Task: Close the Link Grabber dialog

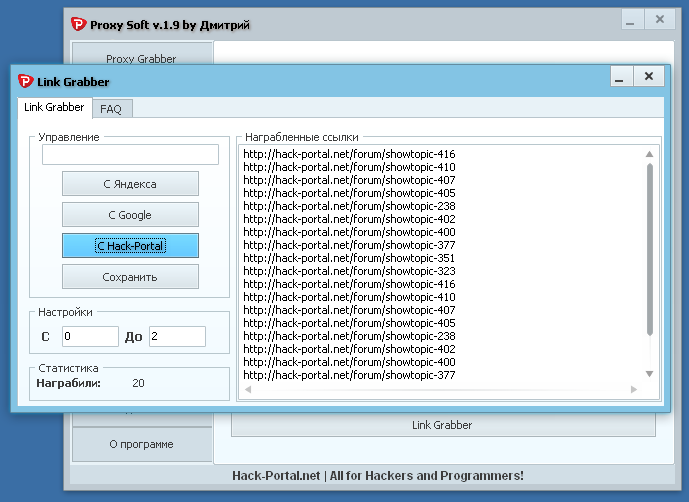Action: pos(649,76)
